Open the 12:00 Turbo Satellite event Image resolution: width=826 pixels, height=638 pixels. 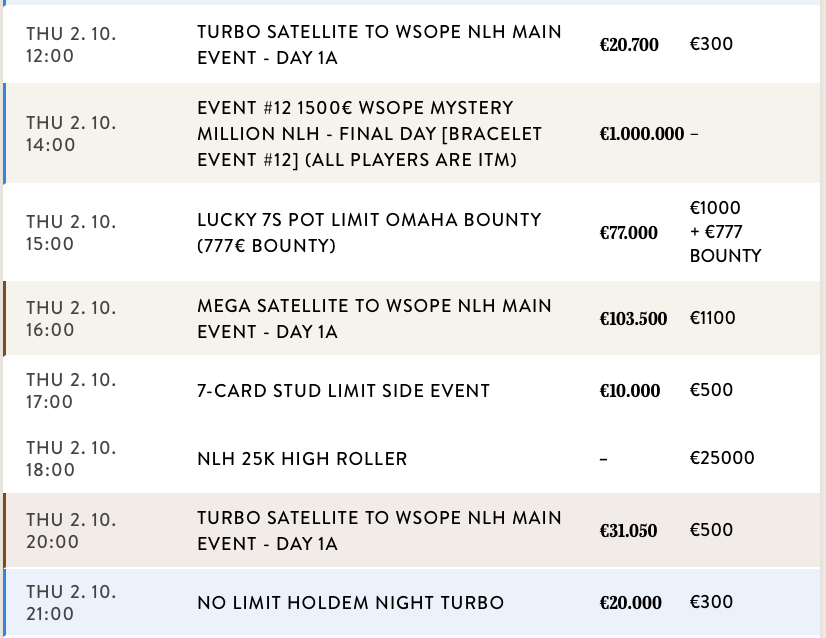(x=379, y=45)
